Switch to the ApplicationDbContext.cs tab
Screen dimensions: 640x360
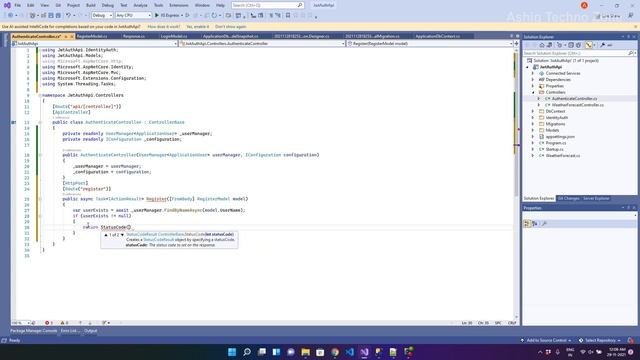[438, 36]
